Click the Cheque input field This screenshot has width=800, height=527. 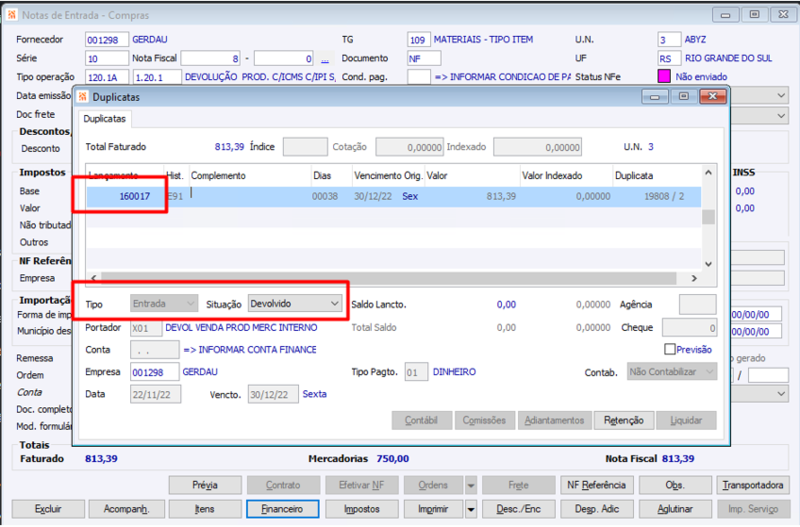coord(689,328)
